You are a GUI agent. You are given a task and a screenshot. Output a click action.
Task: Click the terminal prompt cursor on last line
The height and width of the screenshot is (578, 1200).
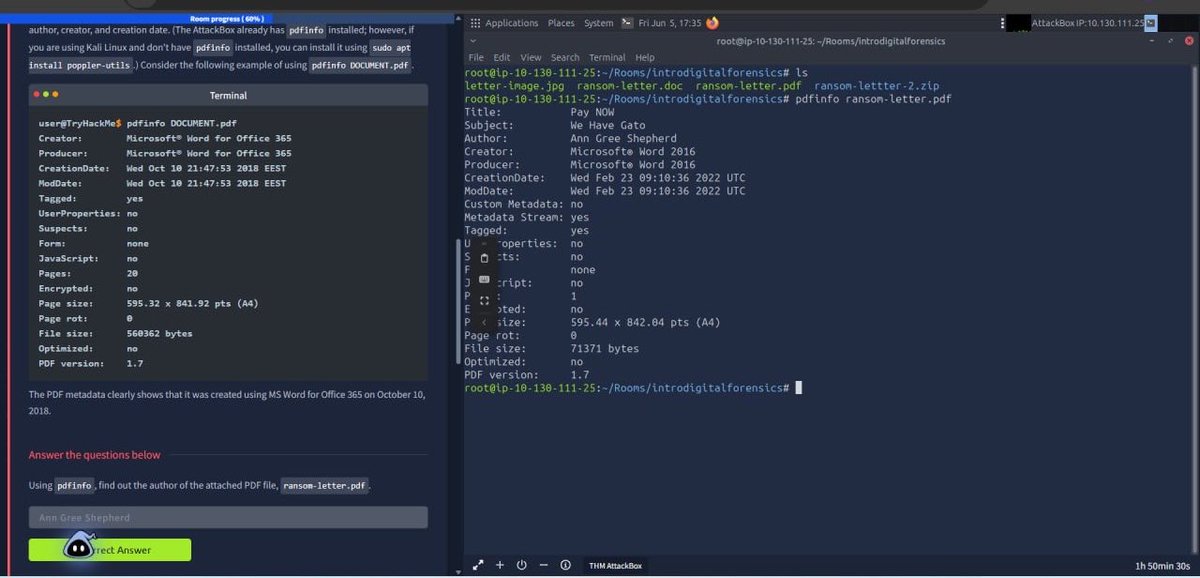click(x=798, y=388)
